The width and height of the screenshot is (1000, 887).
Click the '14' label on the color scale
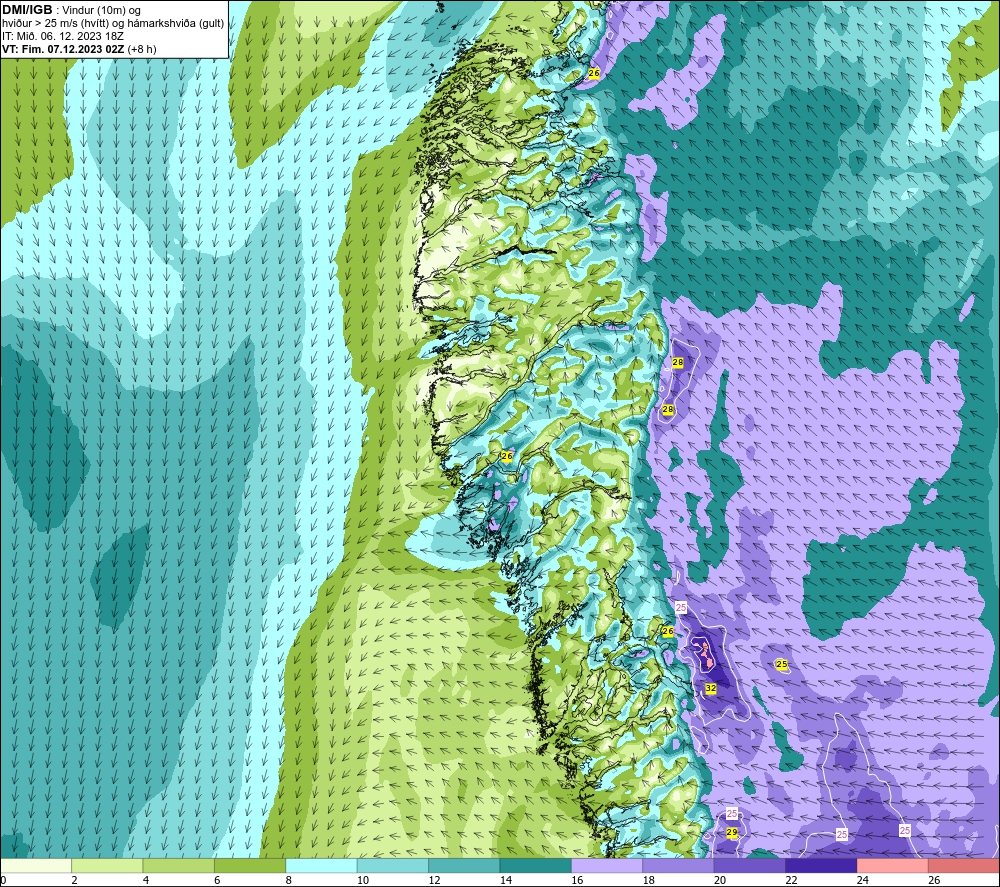click(506, 880)
